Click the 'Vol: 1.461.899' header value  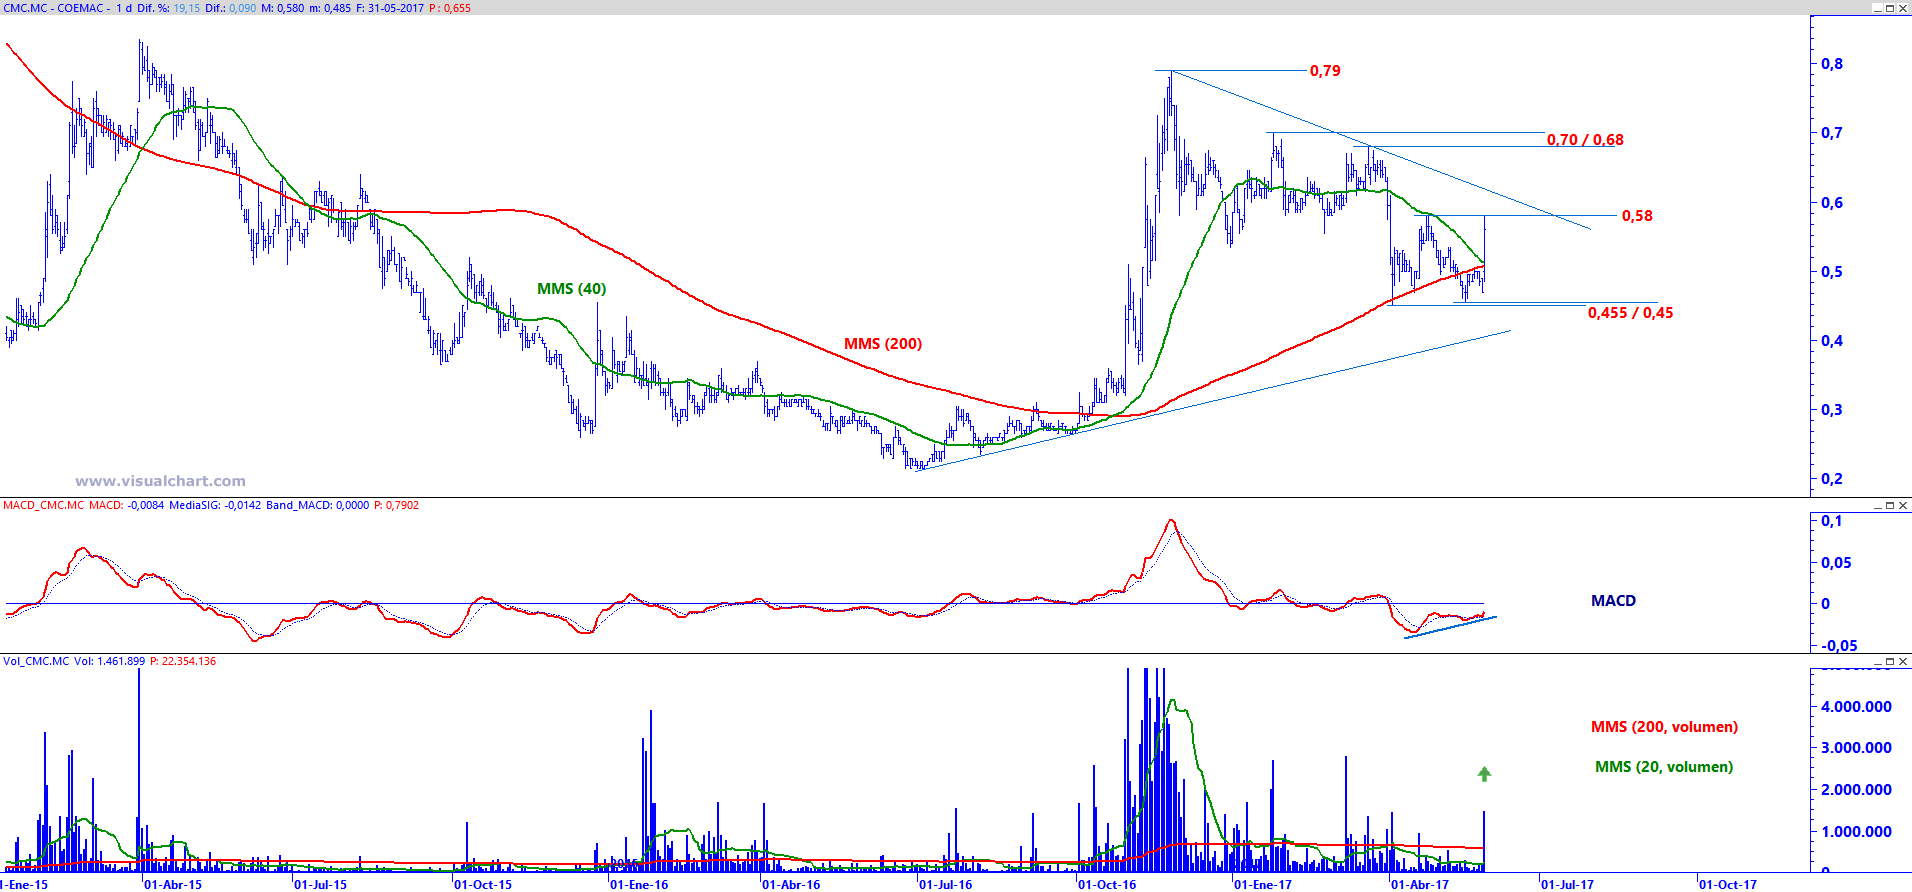click(x=109, y=661)
